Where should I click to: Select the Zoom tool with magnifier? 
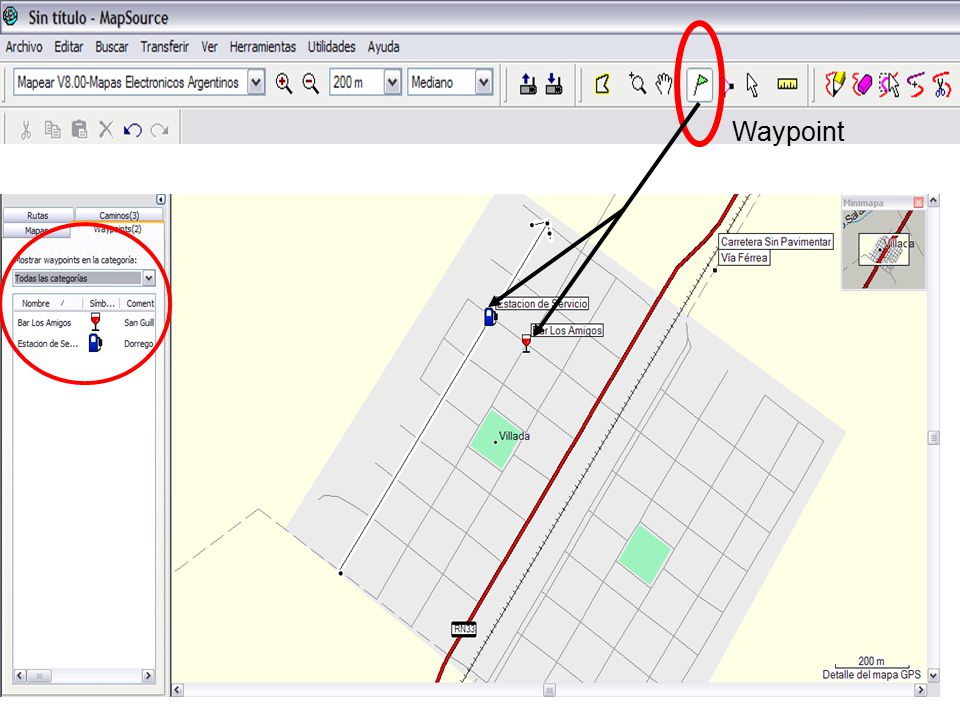click(637, 83)
